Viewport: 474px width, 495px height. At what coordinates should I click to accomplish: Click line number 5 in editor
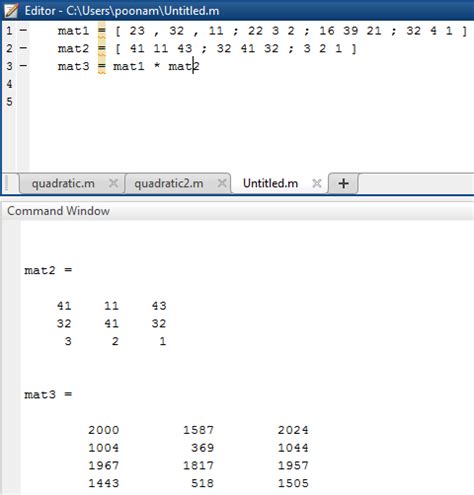click(9, 101)
